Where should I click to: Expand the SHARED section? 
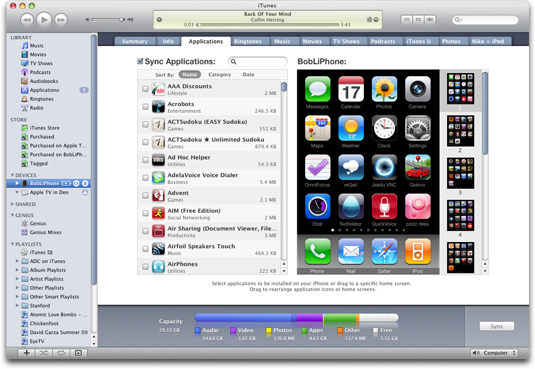click(12, 204)
